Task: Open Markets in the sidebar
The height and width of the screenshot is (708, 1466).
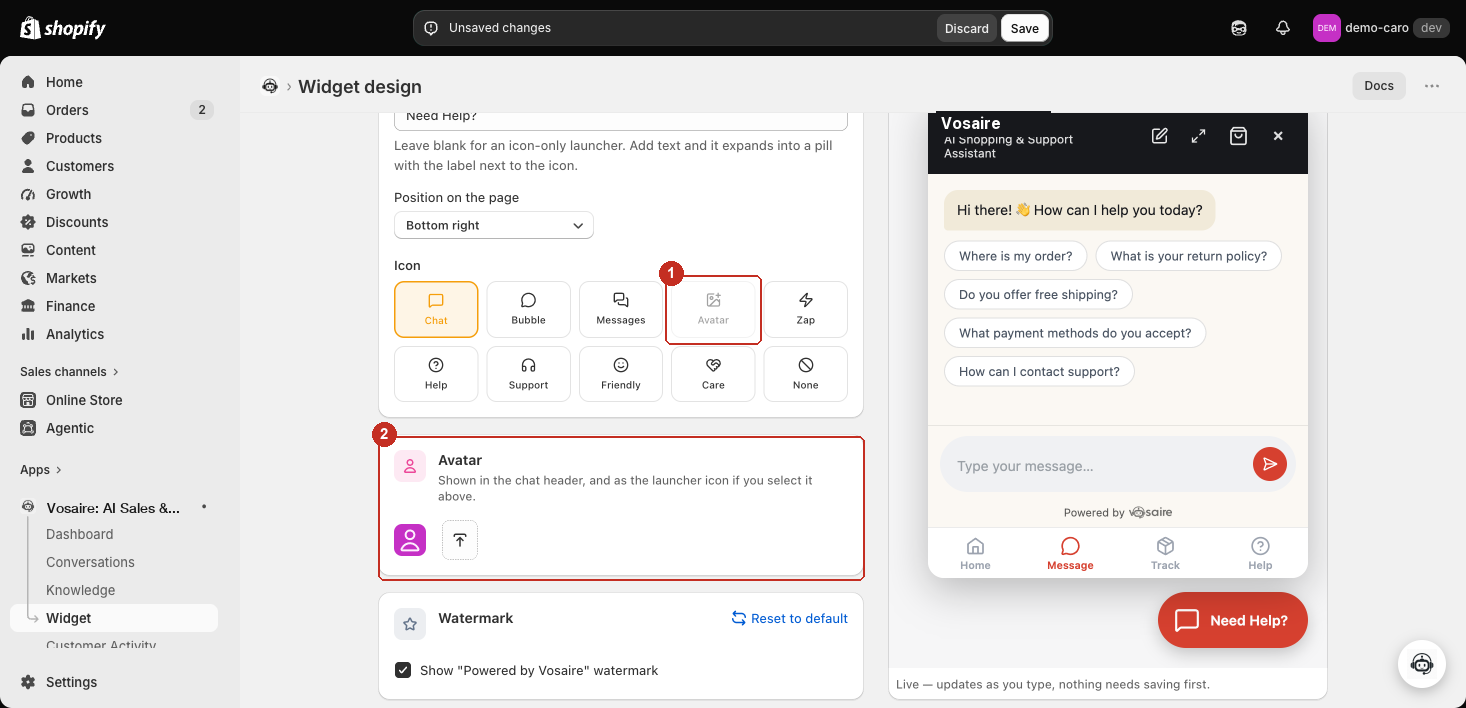Action: click(114, 278)
